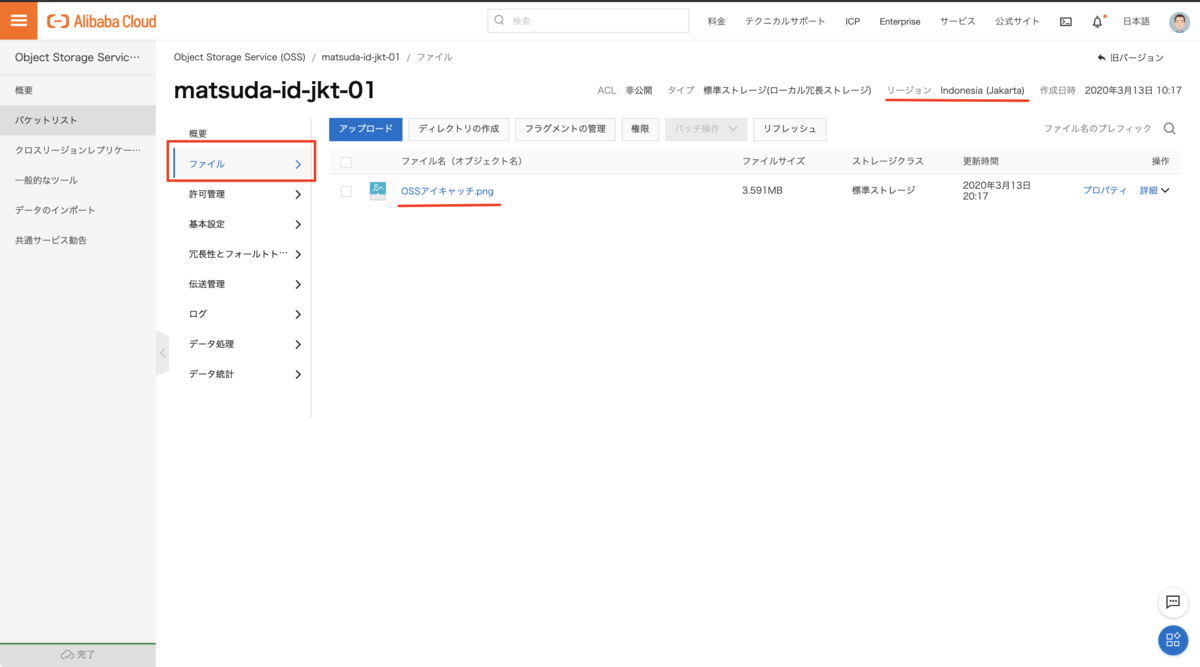The width and height of the screenshot is (1200, 667).
Task: Open the OSSアイキャッチ.png file link
Action: pos(447,191)
